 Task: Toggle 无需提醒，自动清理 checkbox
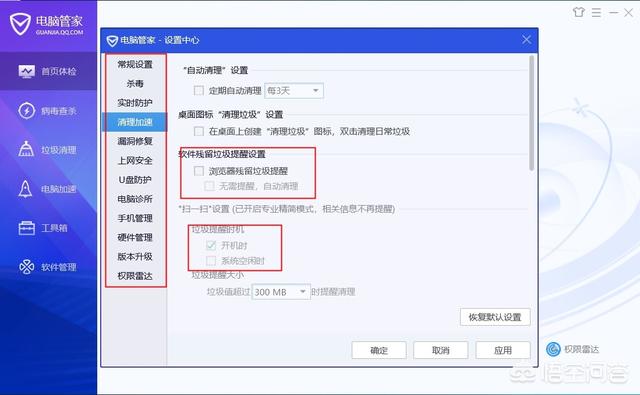coord(209,186)
